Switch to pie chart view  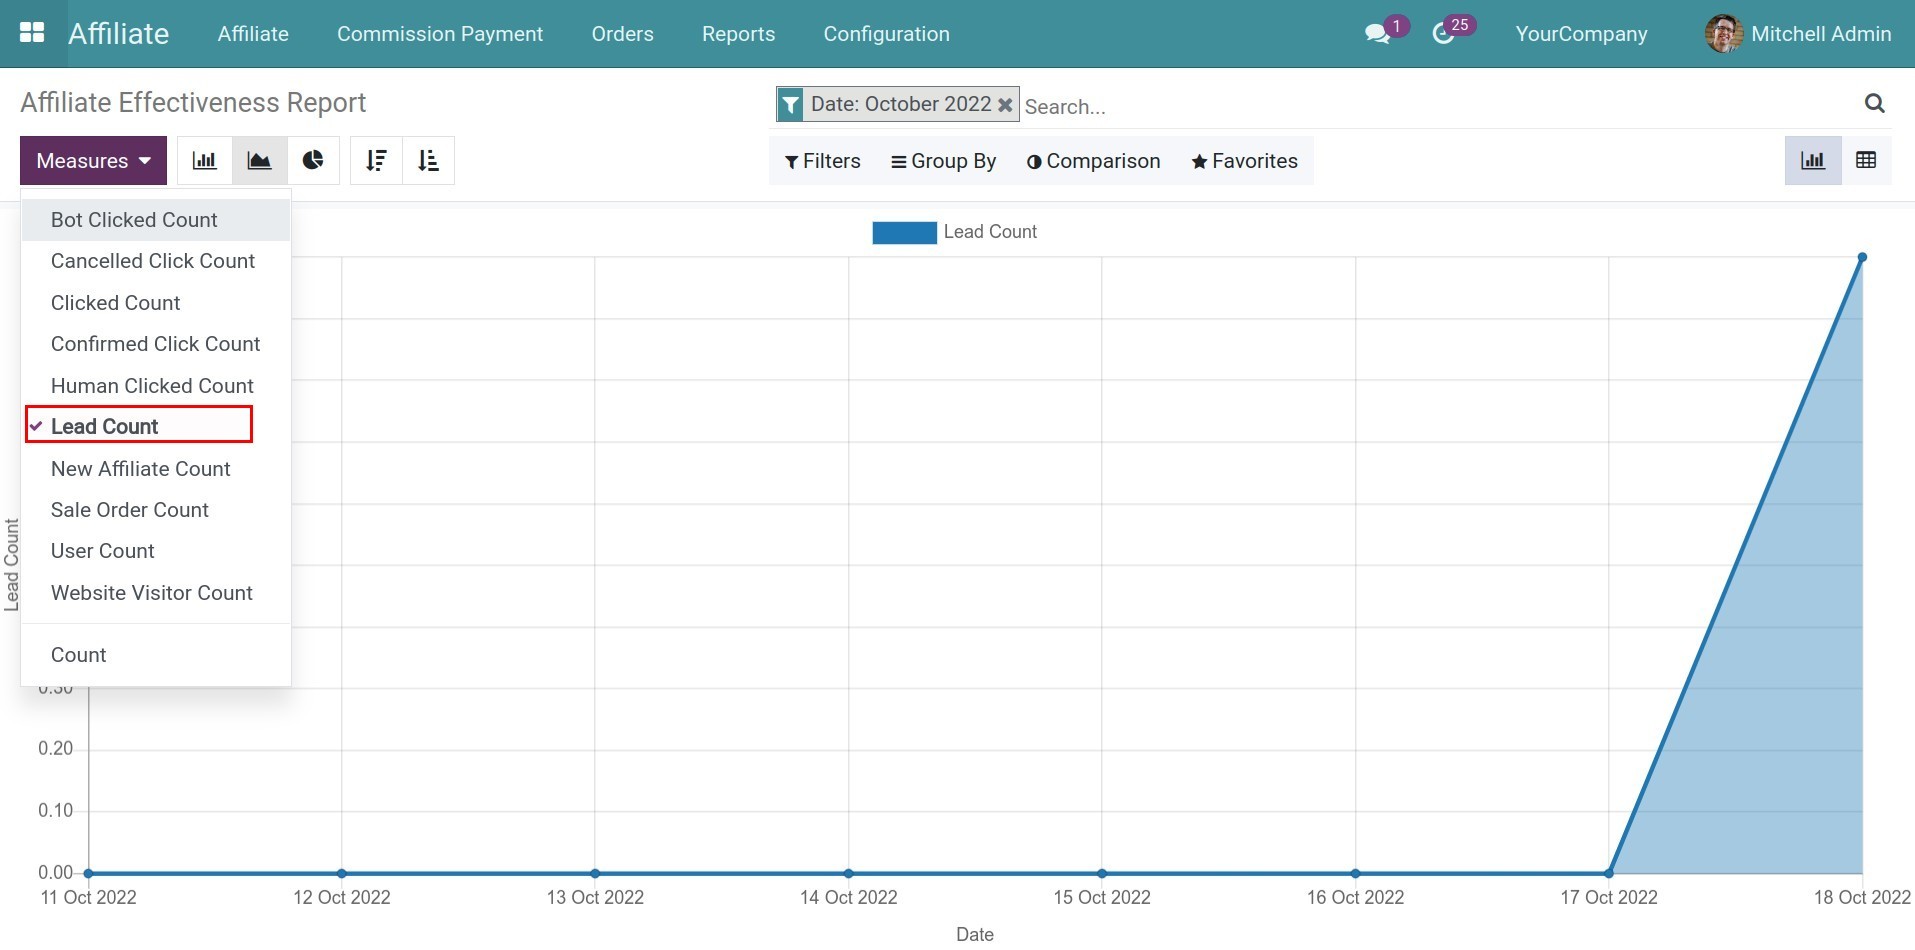tap(313, 160)
